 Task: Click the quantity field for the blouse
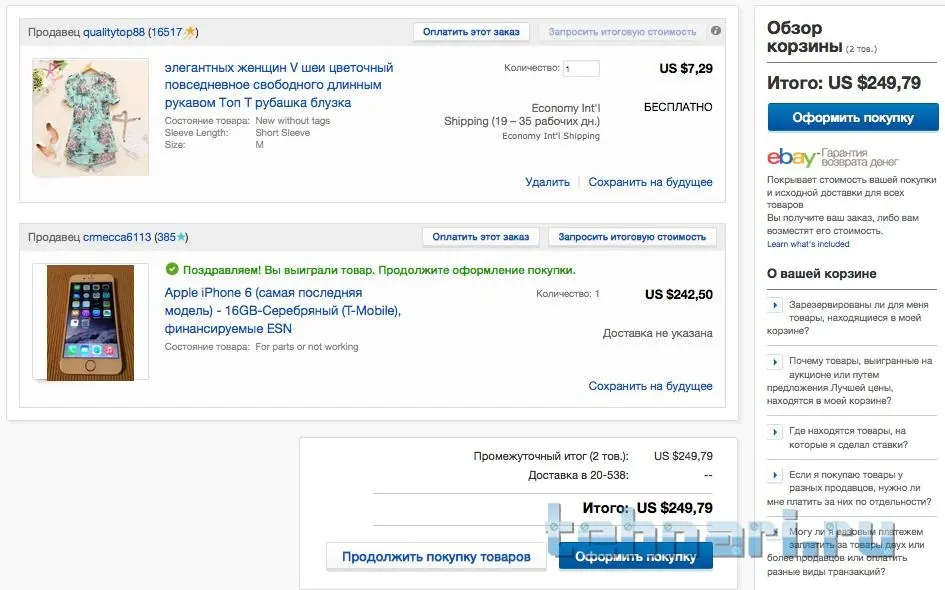[581, 69]
